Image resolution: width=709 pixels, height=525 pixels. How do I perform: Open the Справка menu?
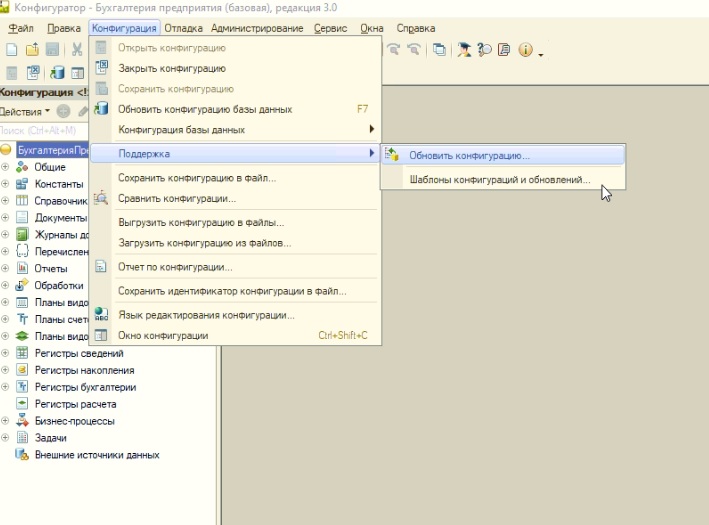click(x=416, y=28)
